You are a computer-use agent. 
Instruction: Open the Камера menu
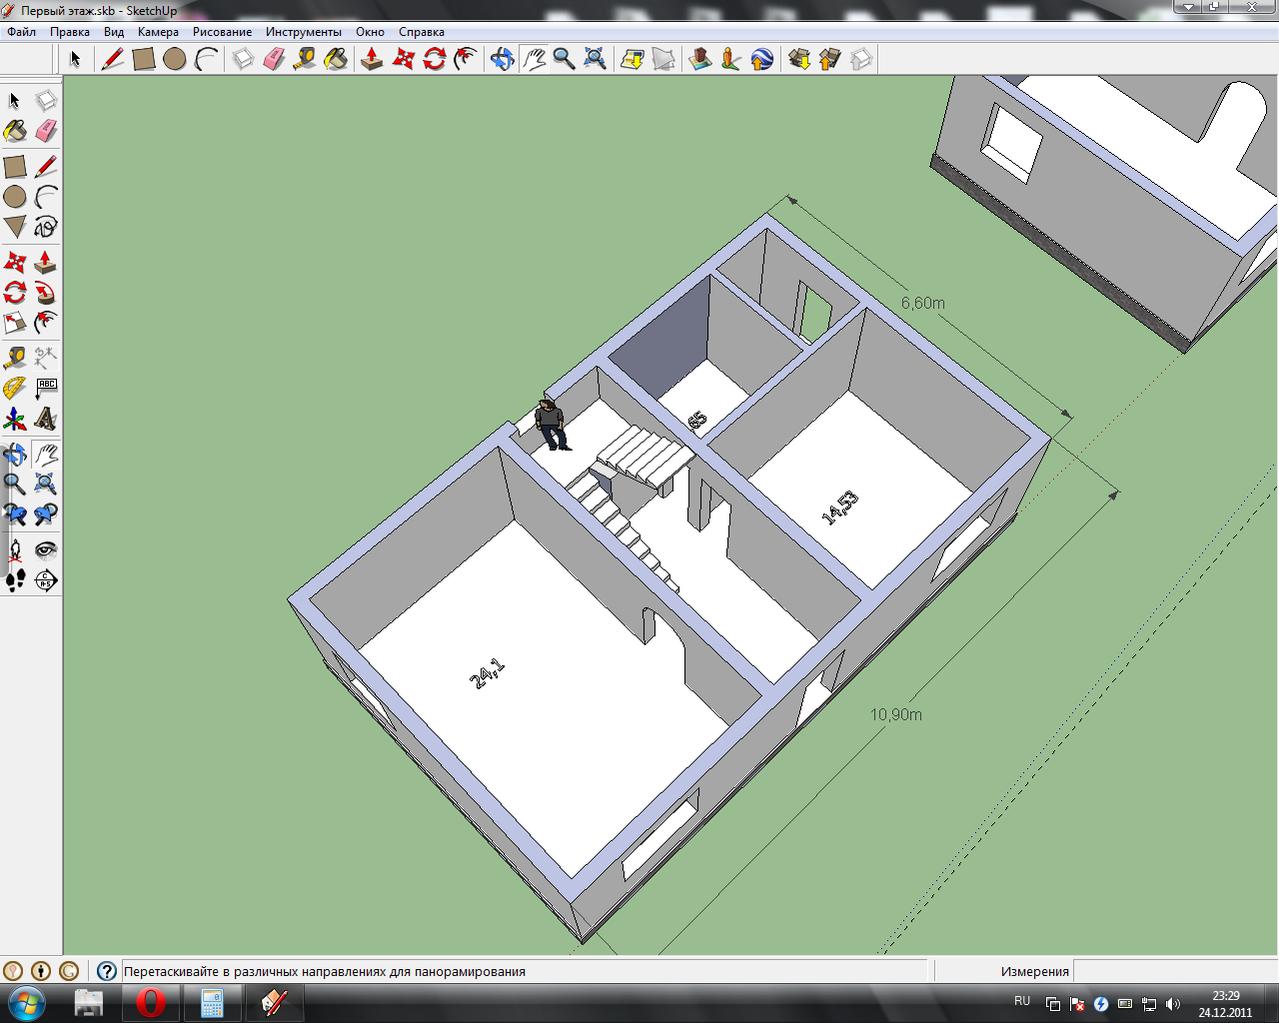click(158, 32)
